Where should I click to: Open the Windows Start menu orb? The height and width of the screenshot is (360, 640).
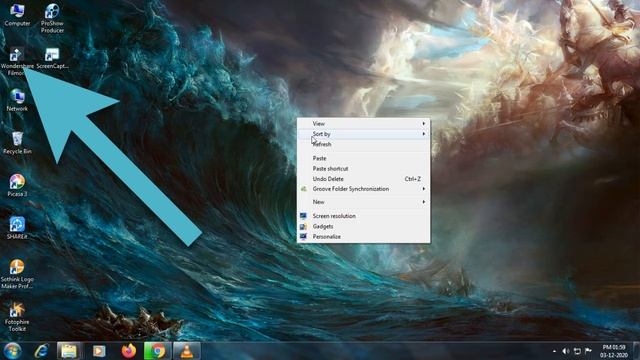[12, 351]
